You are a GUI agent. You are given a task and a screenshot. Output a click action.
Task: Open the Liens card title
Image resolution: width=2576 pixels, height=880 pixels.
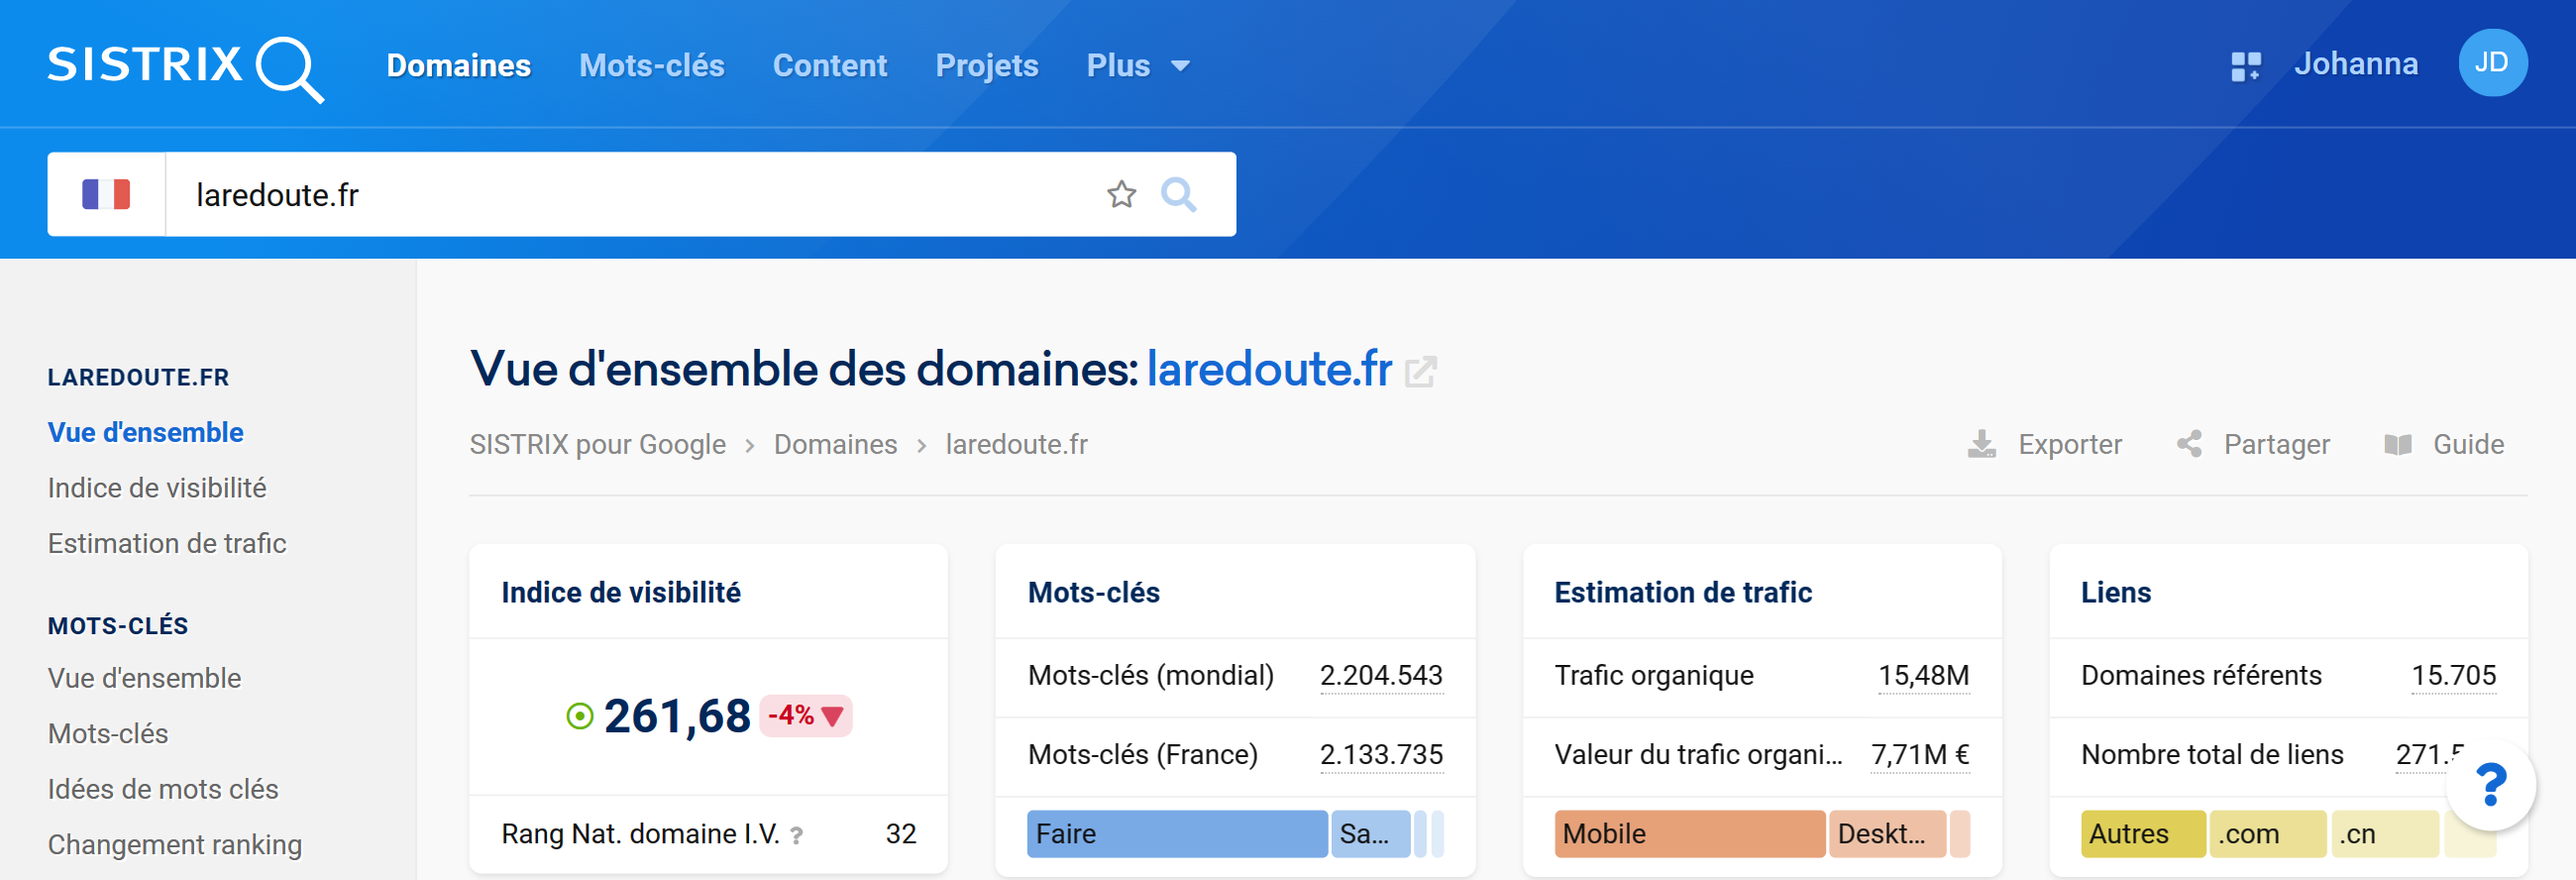(x=2116, y=593)
